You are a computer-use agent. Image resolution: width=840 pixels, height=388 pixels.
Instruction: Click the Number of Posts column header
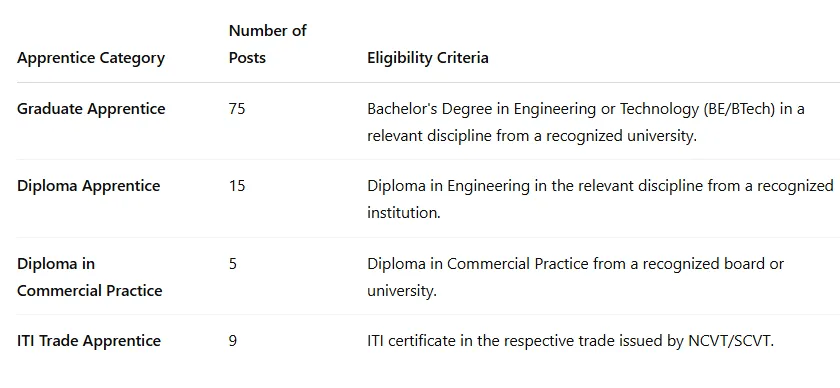[x=267, y=44]
